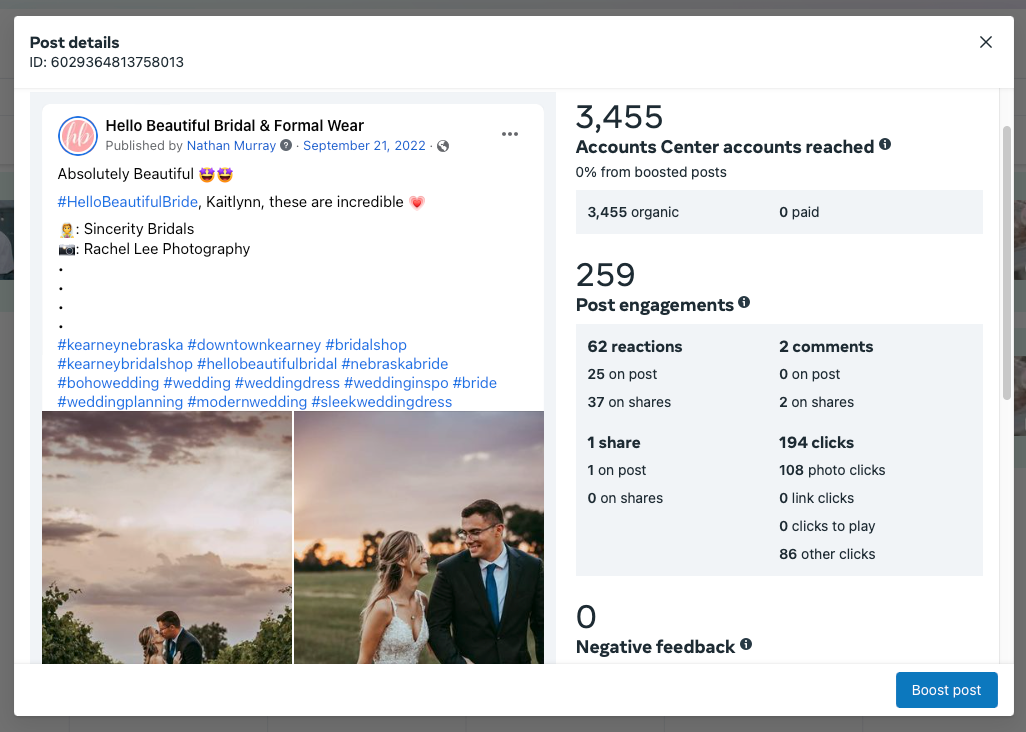The height and width of the screenshot is (732, 1026).
Task: Click the 3,455 accounts reached number
Action: pos(619,117)
